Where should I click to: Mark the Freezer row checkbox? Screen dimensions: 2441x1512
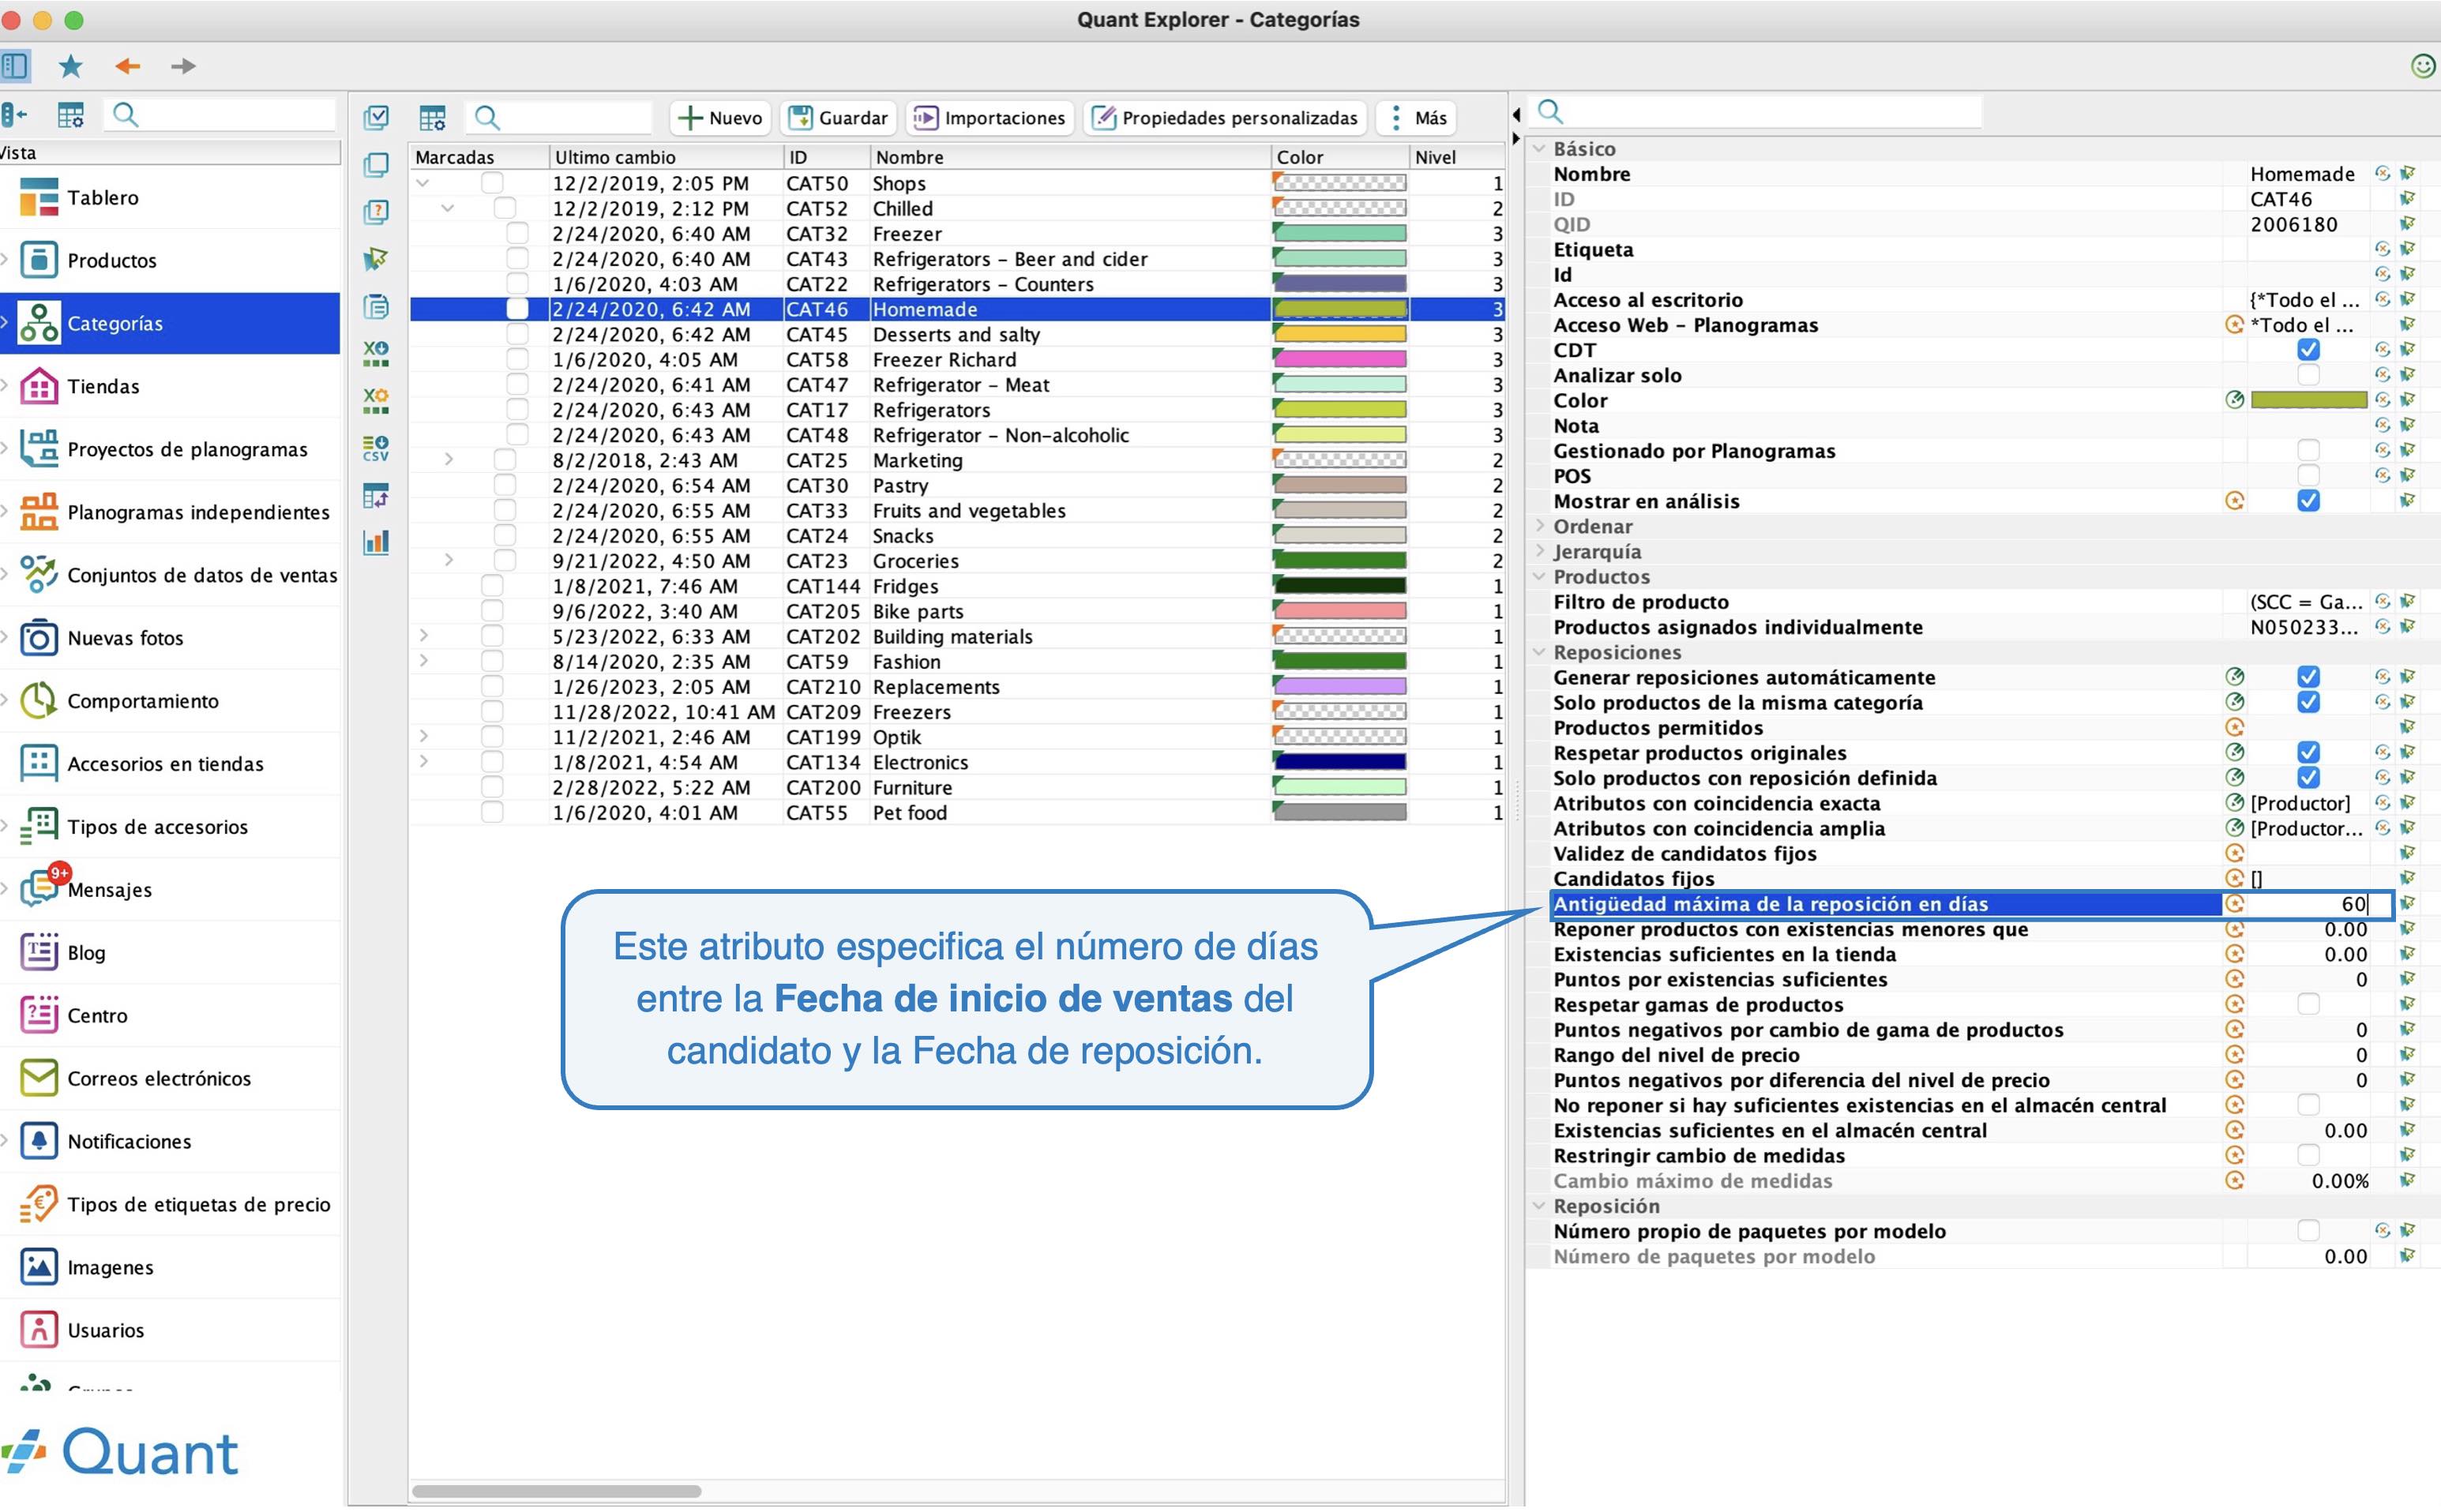[x=517, y=233]
